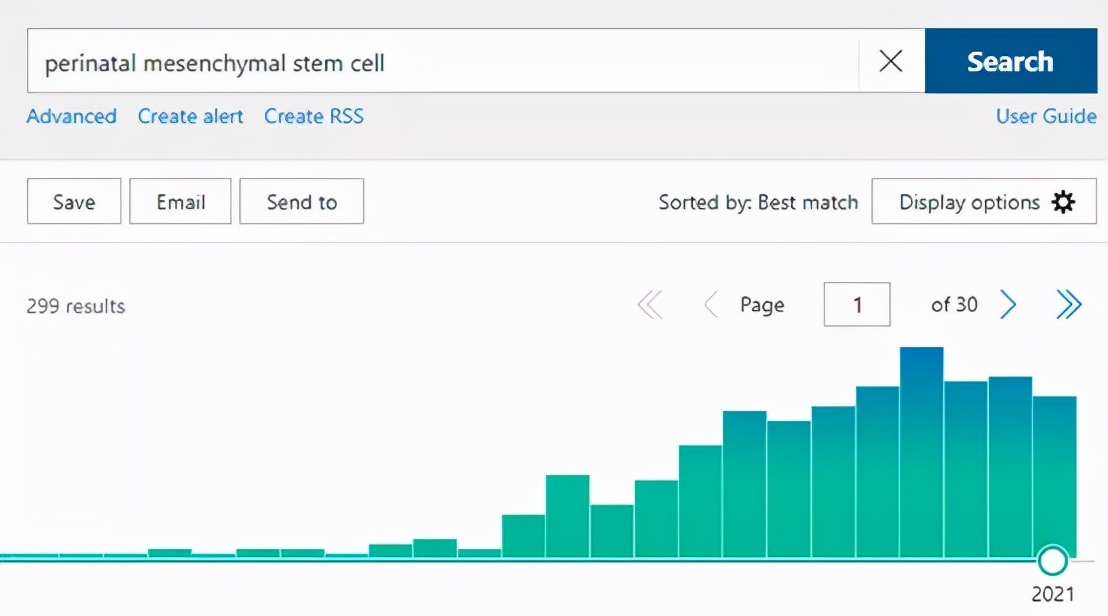Screen dimensions: 1108x616
Task: Click the Search button
Action: coord(1010,62)
